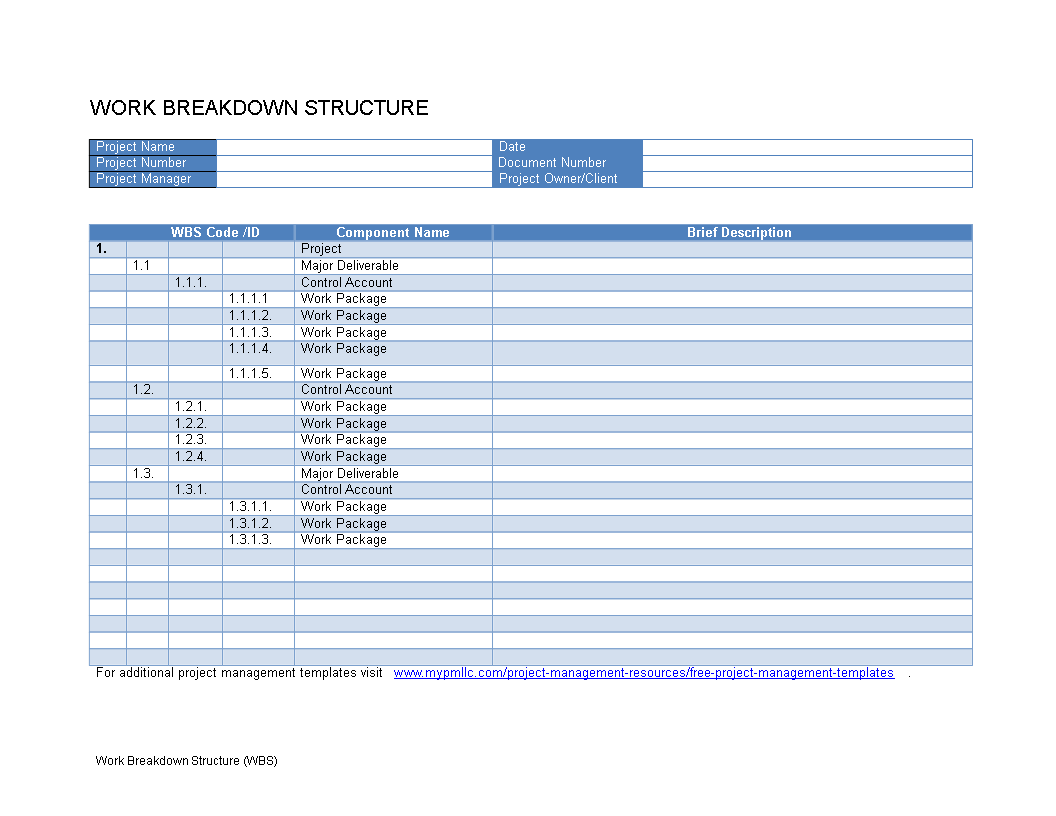Select the WBS code cell 1.3.1.1.
This screenshot has width=1056, height=816.
click(259, 506)
